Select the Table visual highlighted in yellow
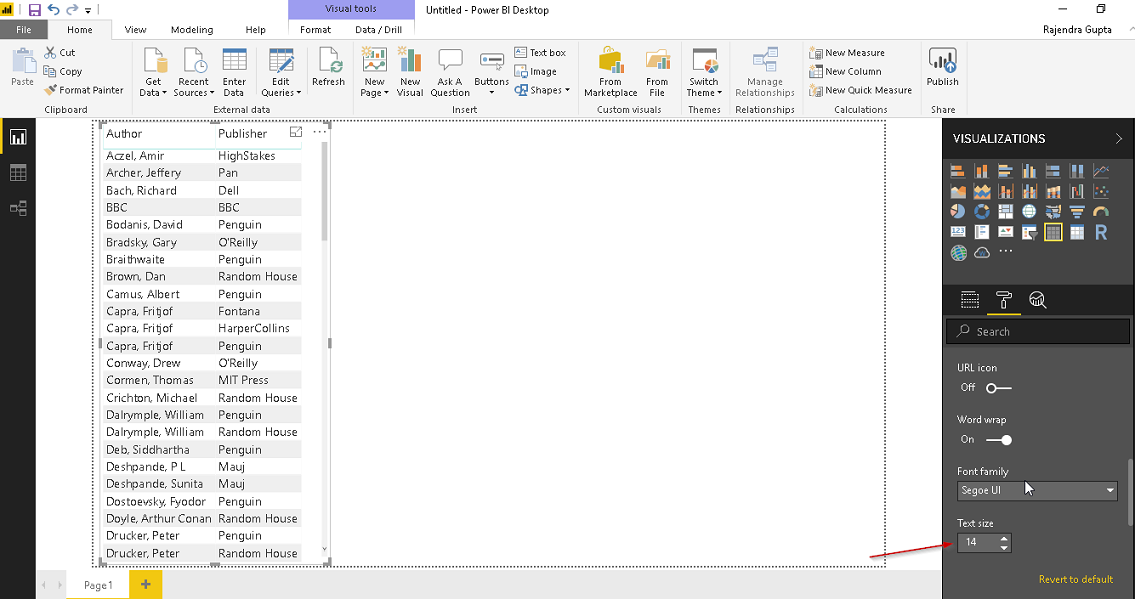Image resolution: width=1135 pixels, height=599 pixels. point(1053,232)
